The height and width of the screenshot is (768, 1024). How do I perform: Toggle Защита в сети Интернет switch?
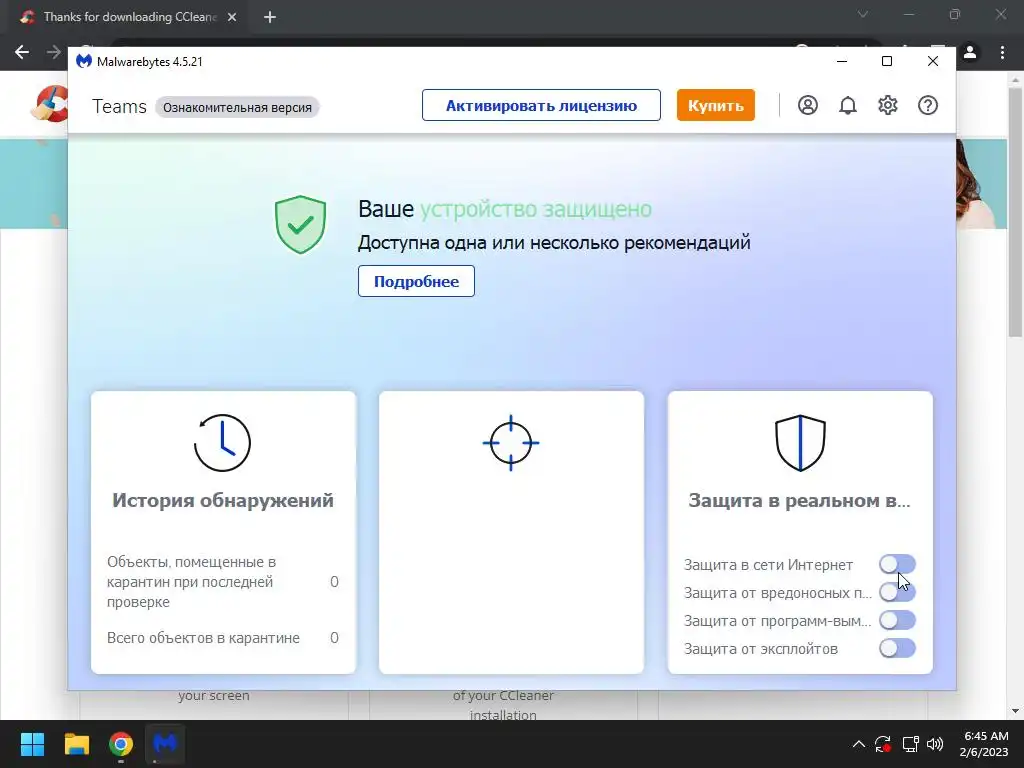pyautogui.click(x=897, y=564)
